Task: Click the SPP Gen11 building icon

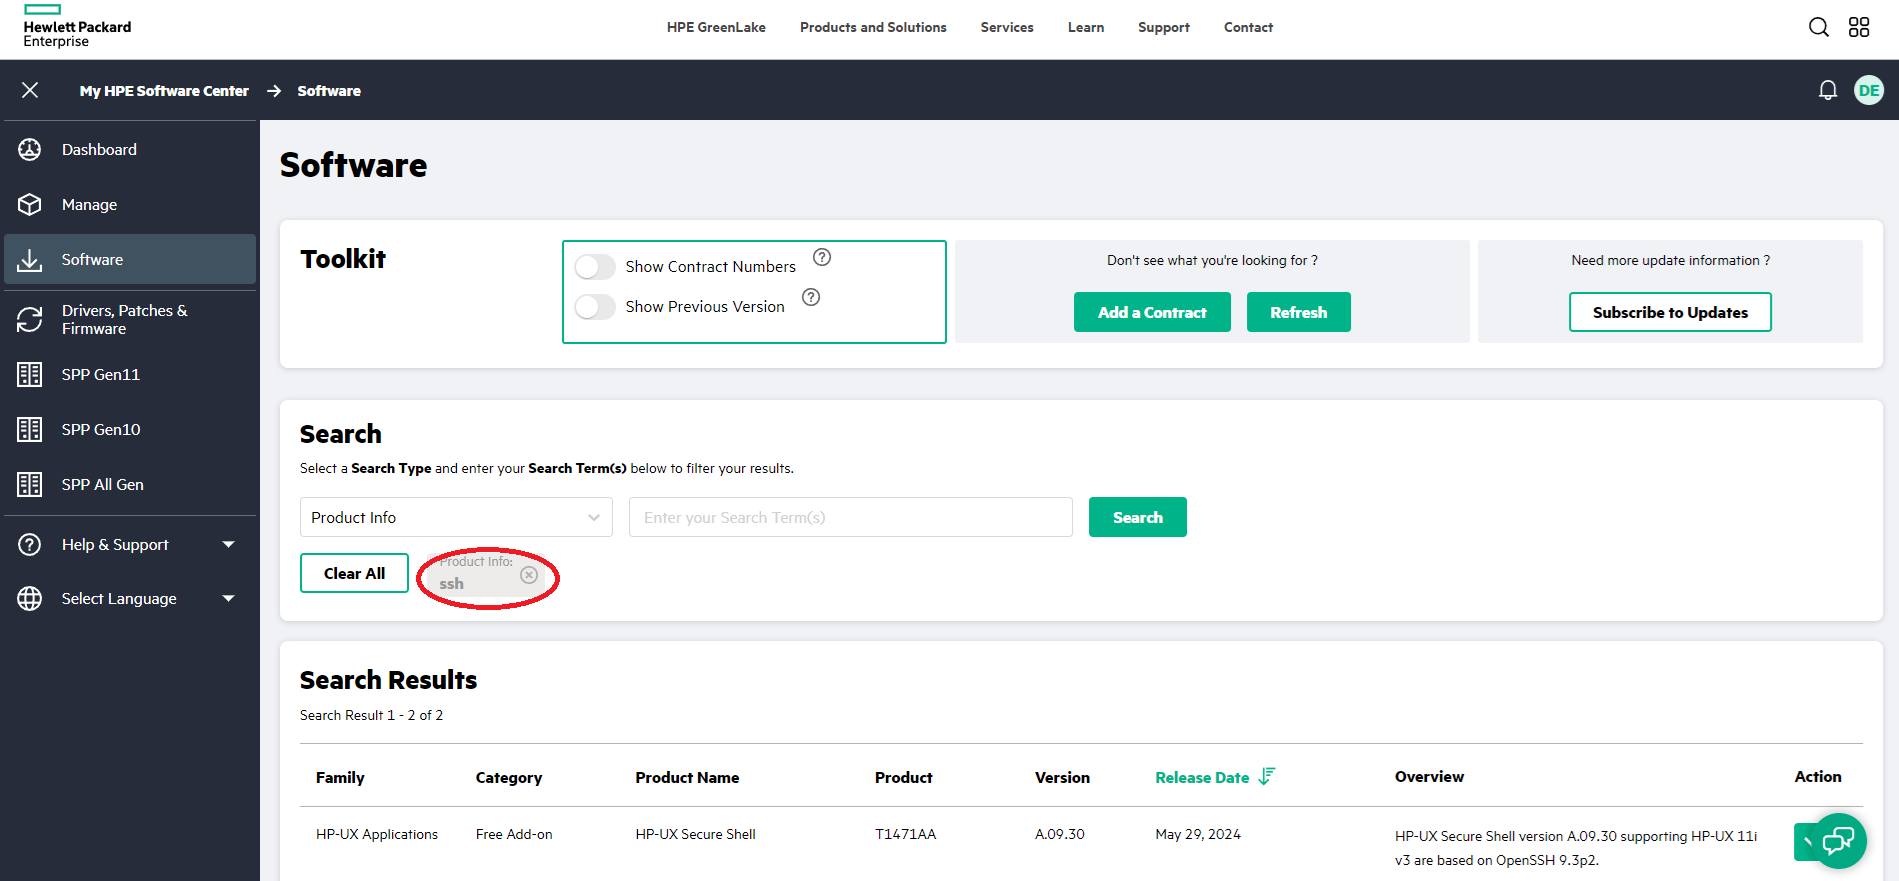Action: pyautogui.click(x=30, y=374)
